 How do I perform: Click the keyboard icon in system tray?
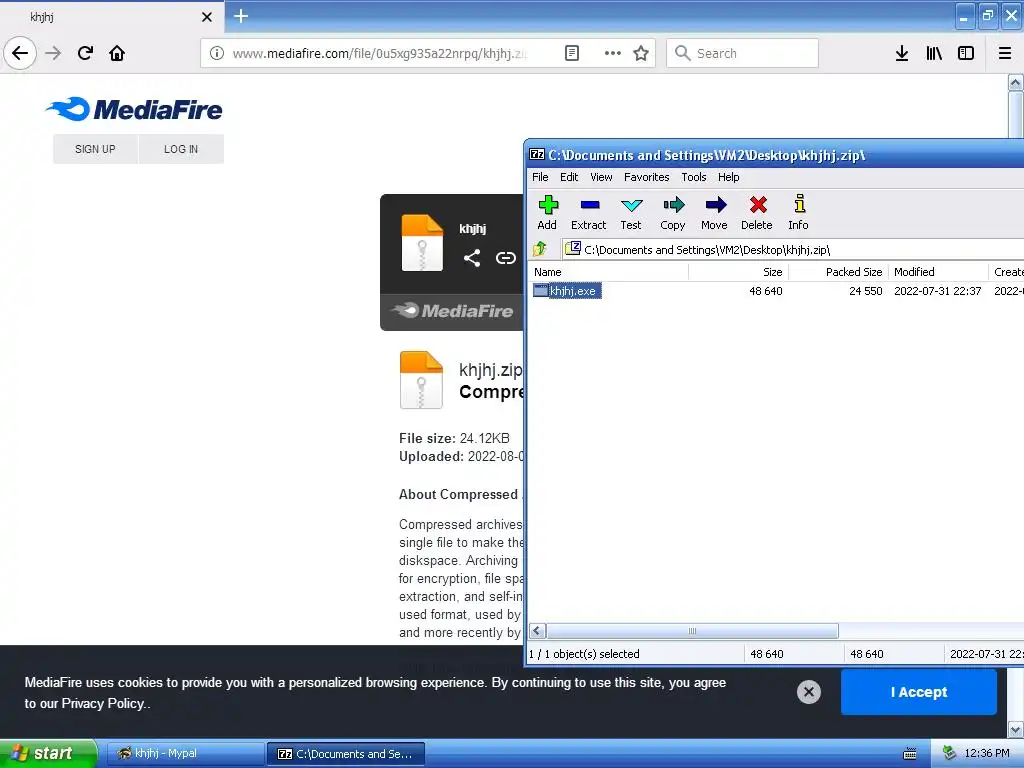tap(910, 754)
